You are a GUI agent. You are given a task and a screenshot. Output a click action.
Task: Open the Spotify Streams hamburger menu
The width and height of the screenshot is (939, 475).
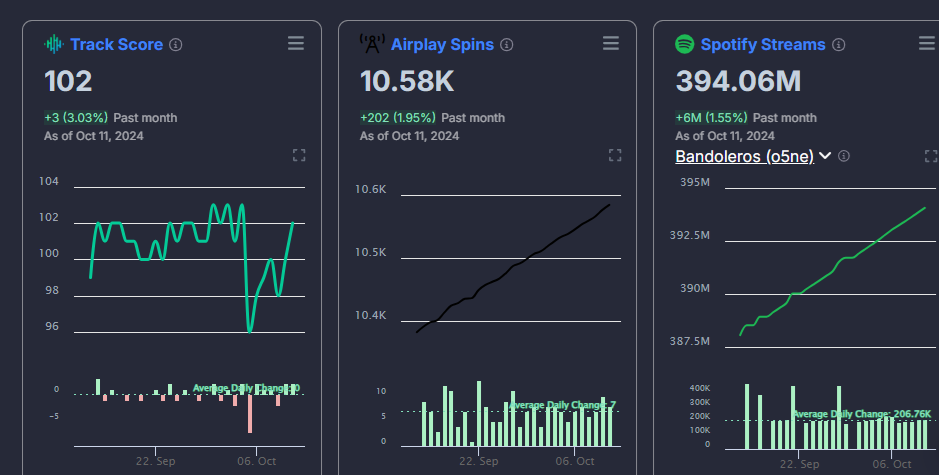point(927,43)
